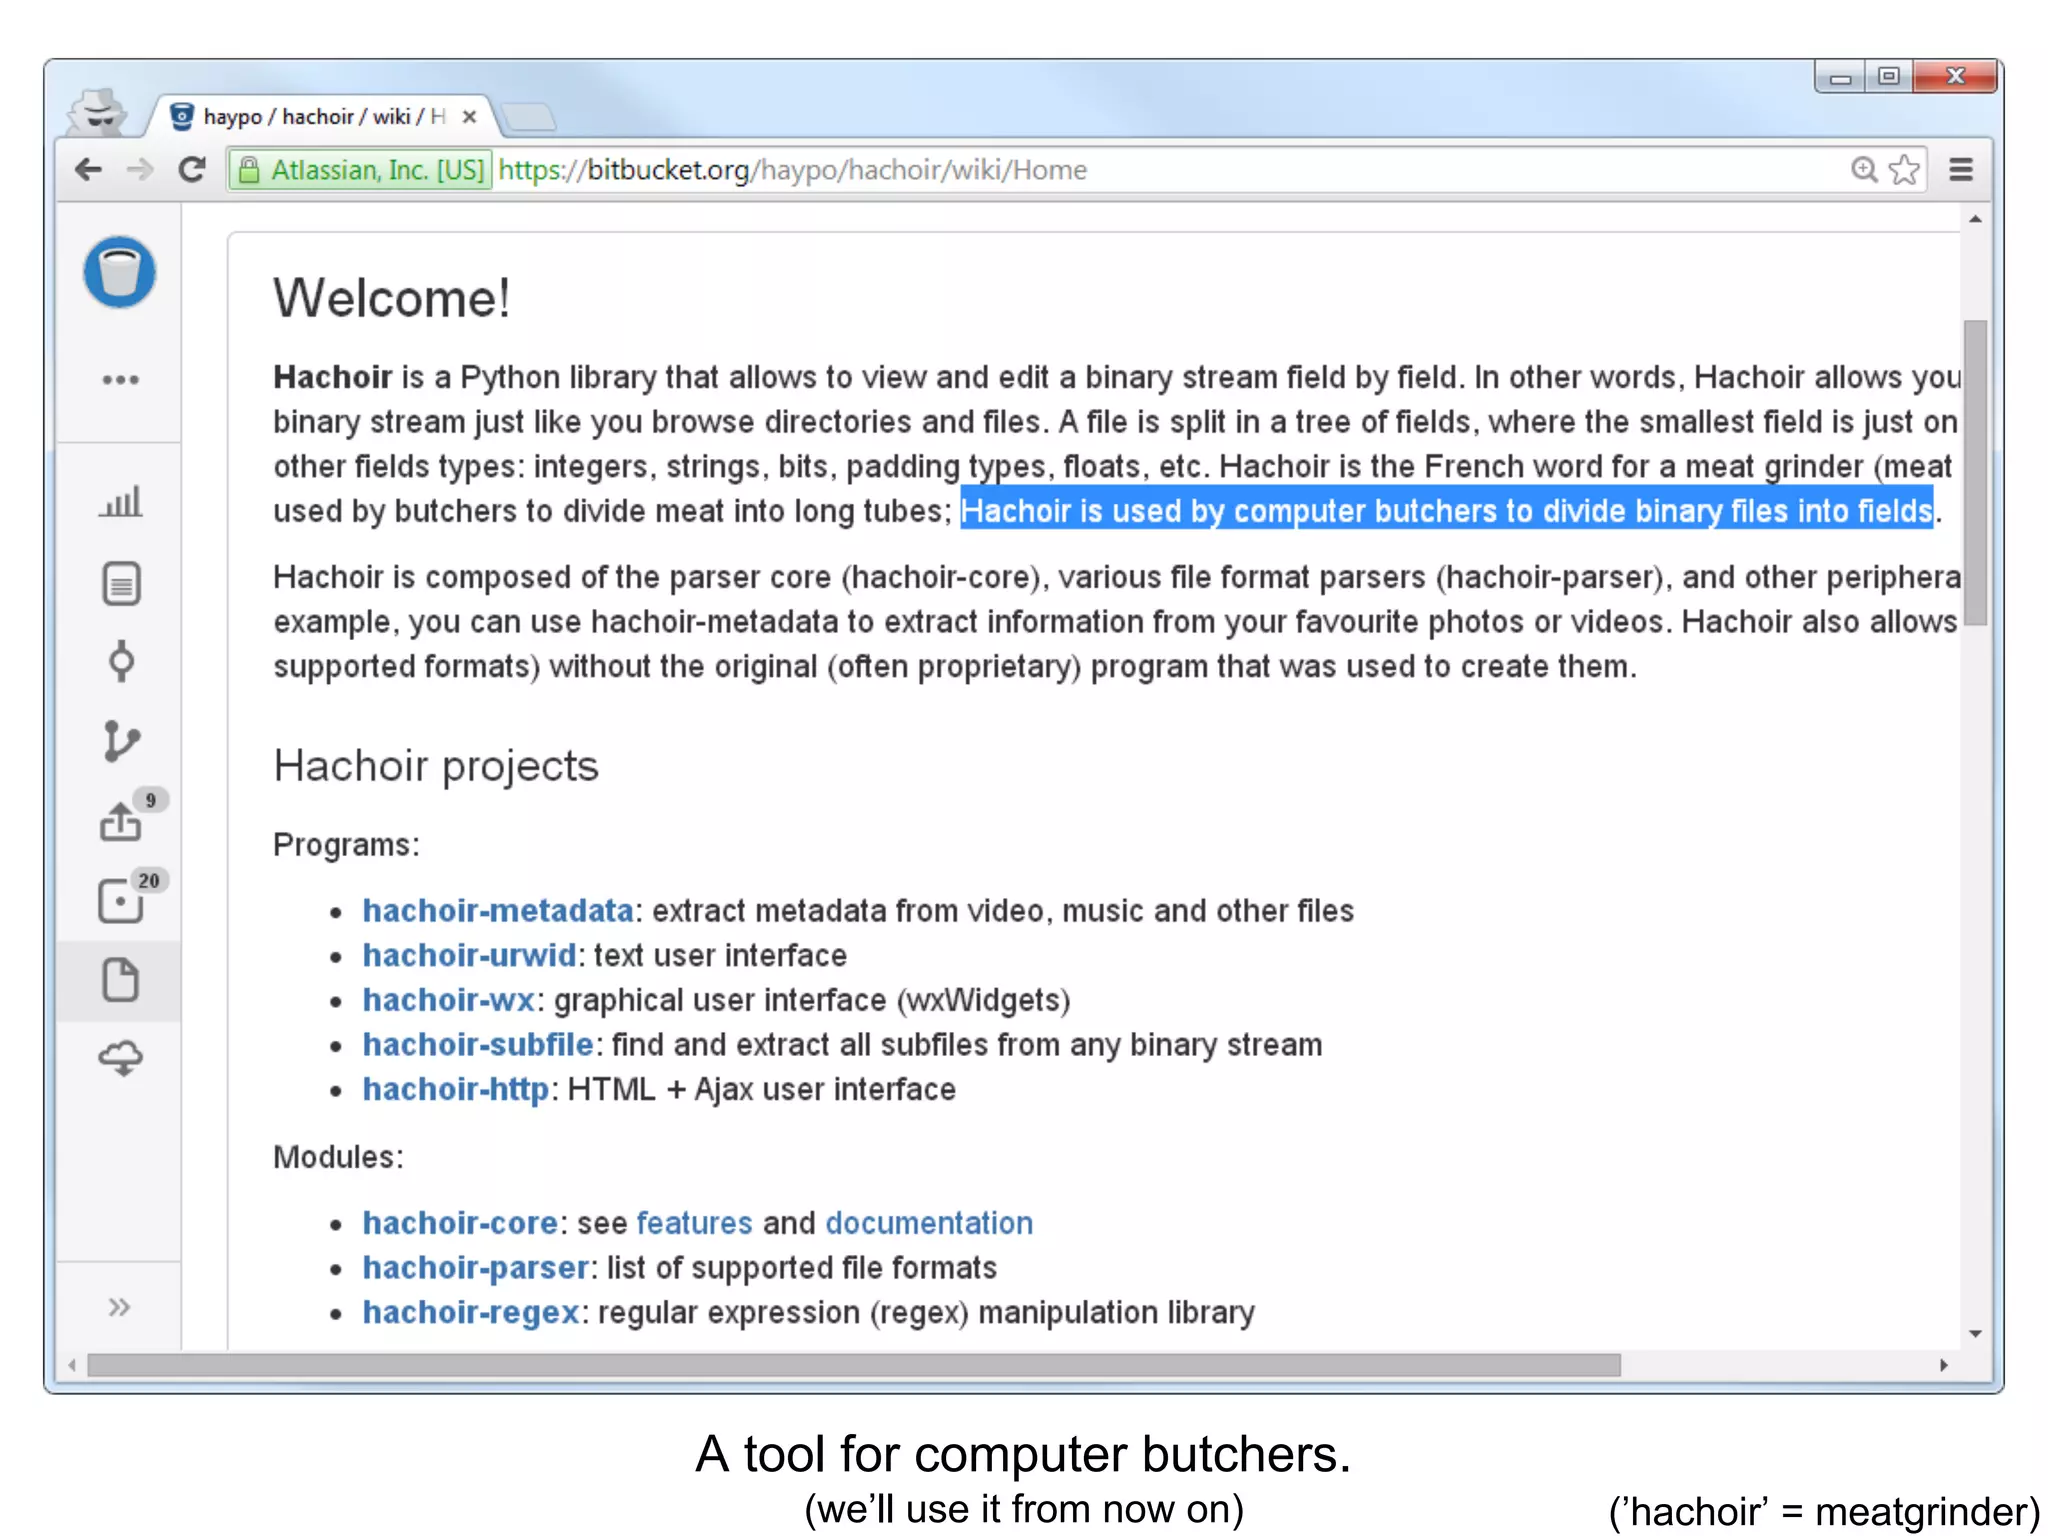Click the 'Hachoir projects' heading

(x=436, y=766)
